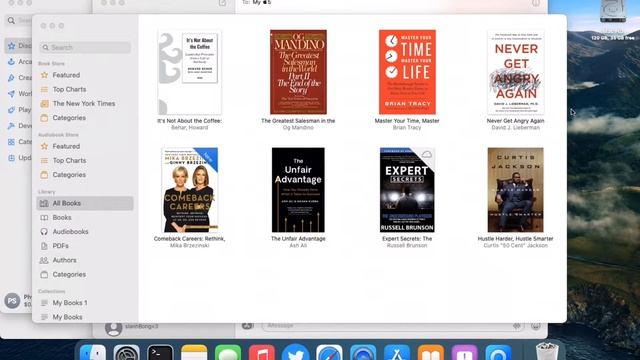
Task: Open System Preferences from the Dock
Action: 127,352
